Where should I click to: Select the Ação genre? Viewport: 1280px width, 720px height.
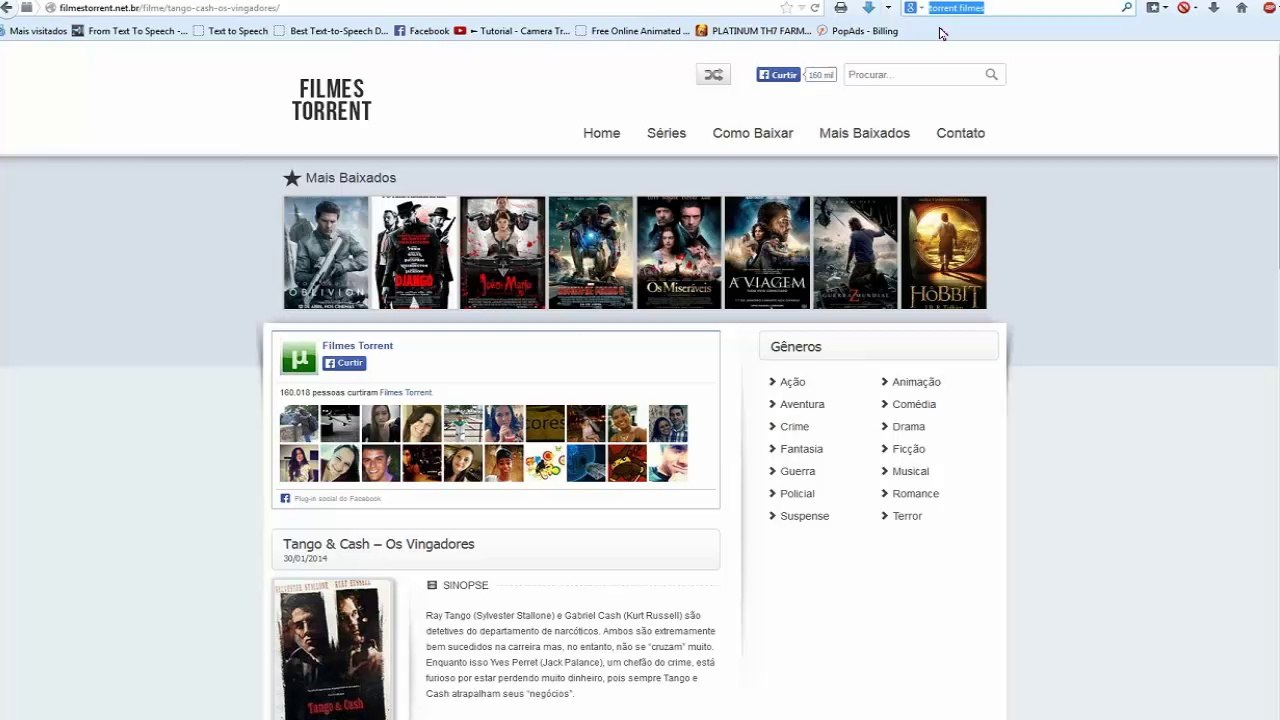792,382
